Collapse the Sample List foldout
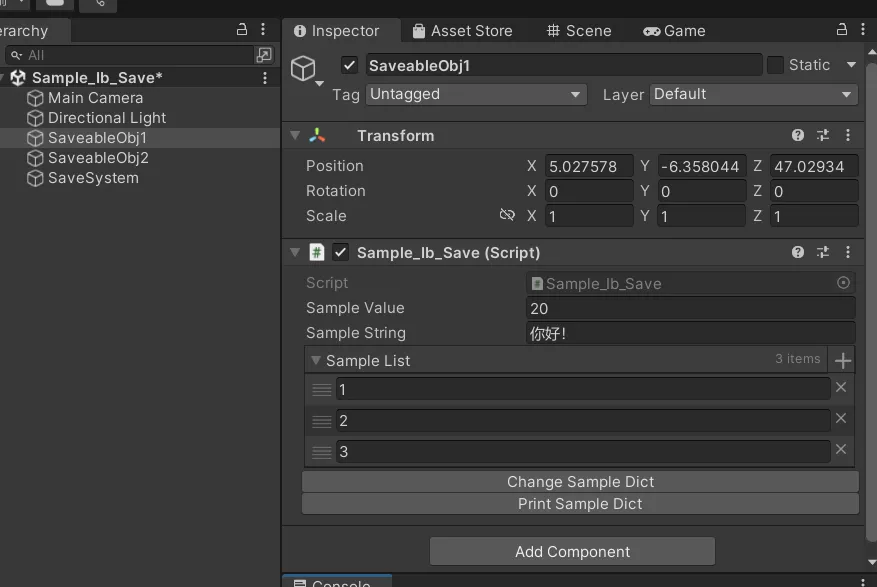This screenshot has width=877, height=587. pos(315,361)
